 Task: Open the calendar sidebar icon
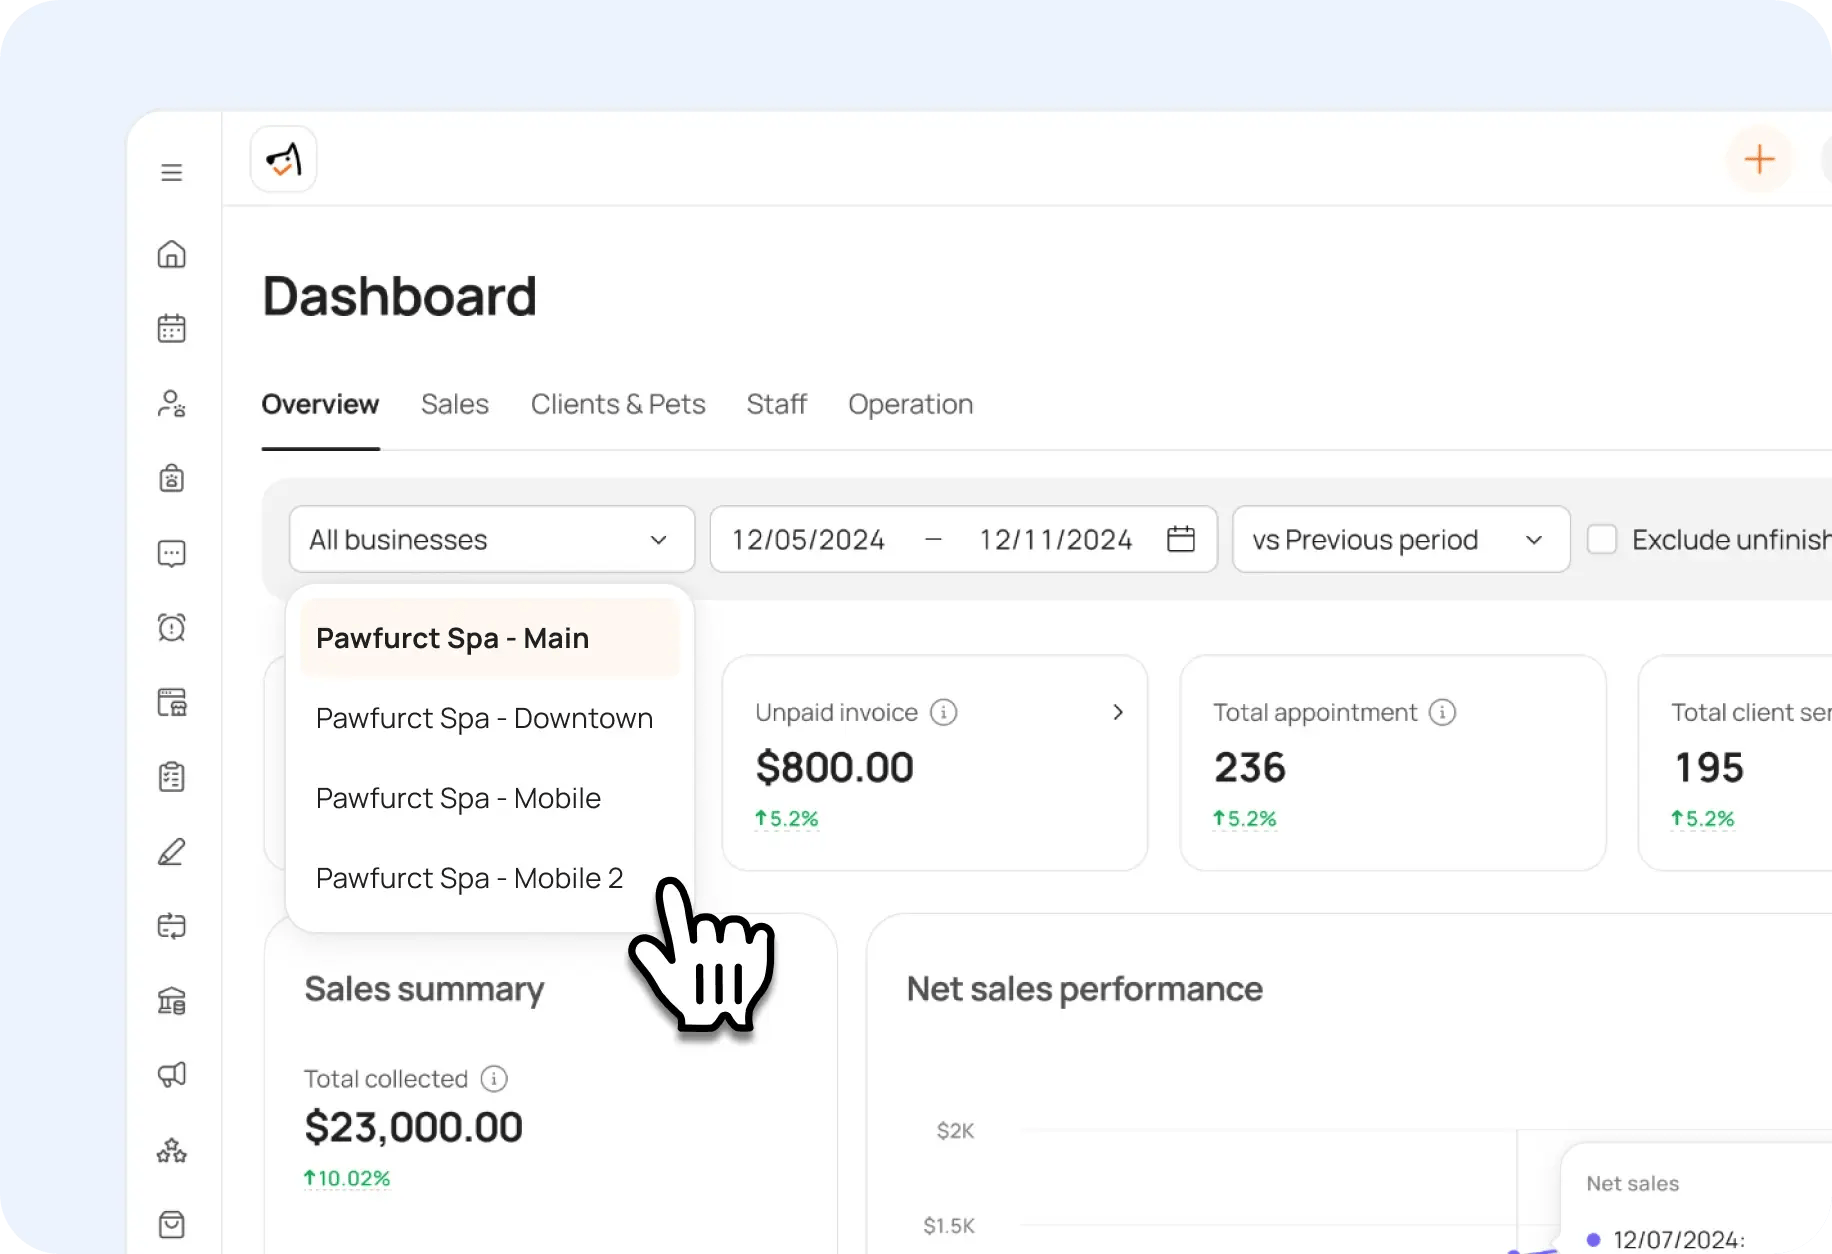tap(172, 329)
